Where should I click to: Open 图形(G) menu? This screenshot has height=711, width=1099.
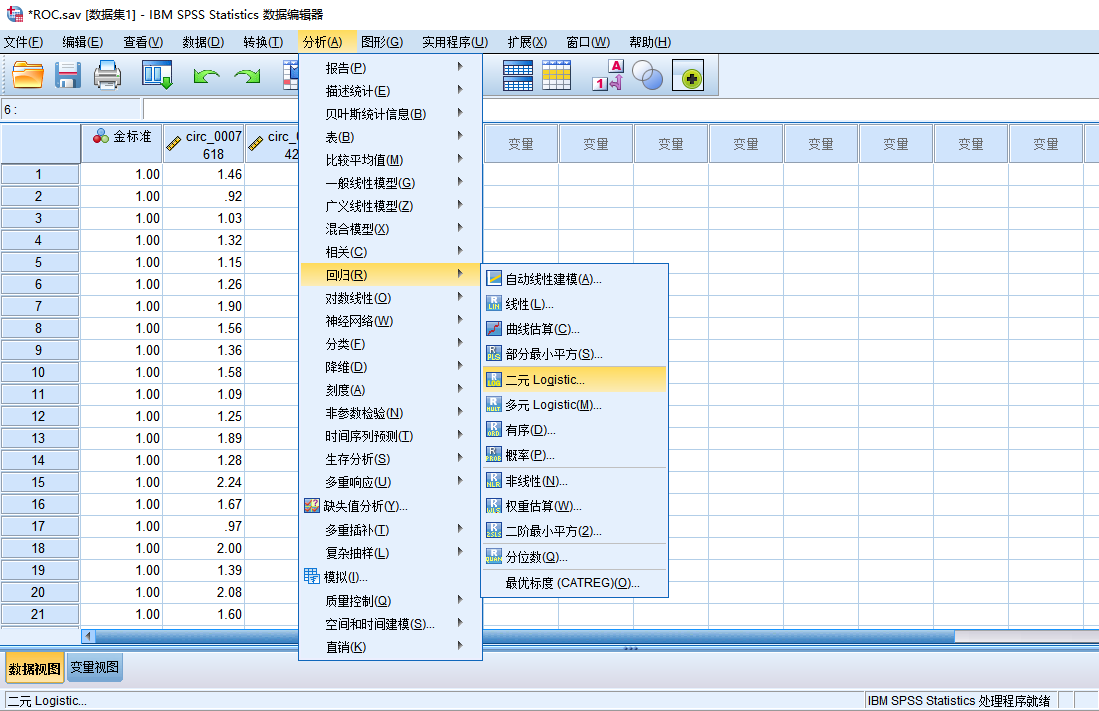click(382, 42)
